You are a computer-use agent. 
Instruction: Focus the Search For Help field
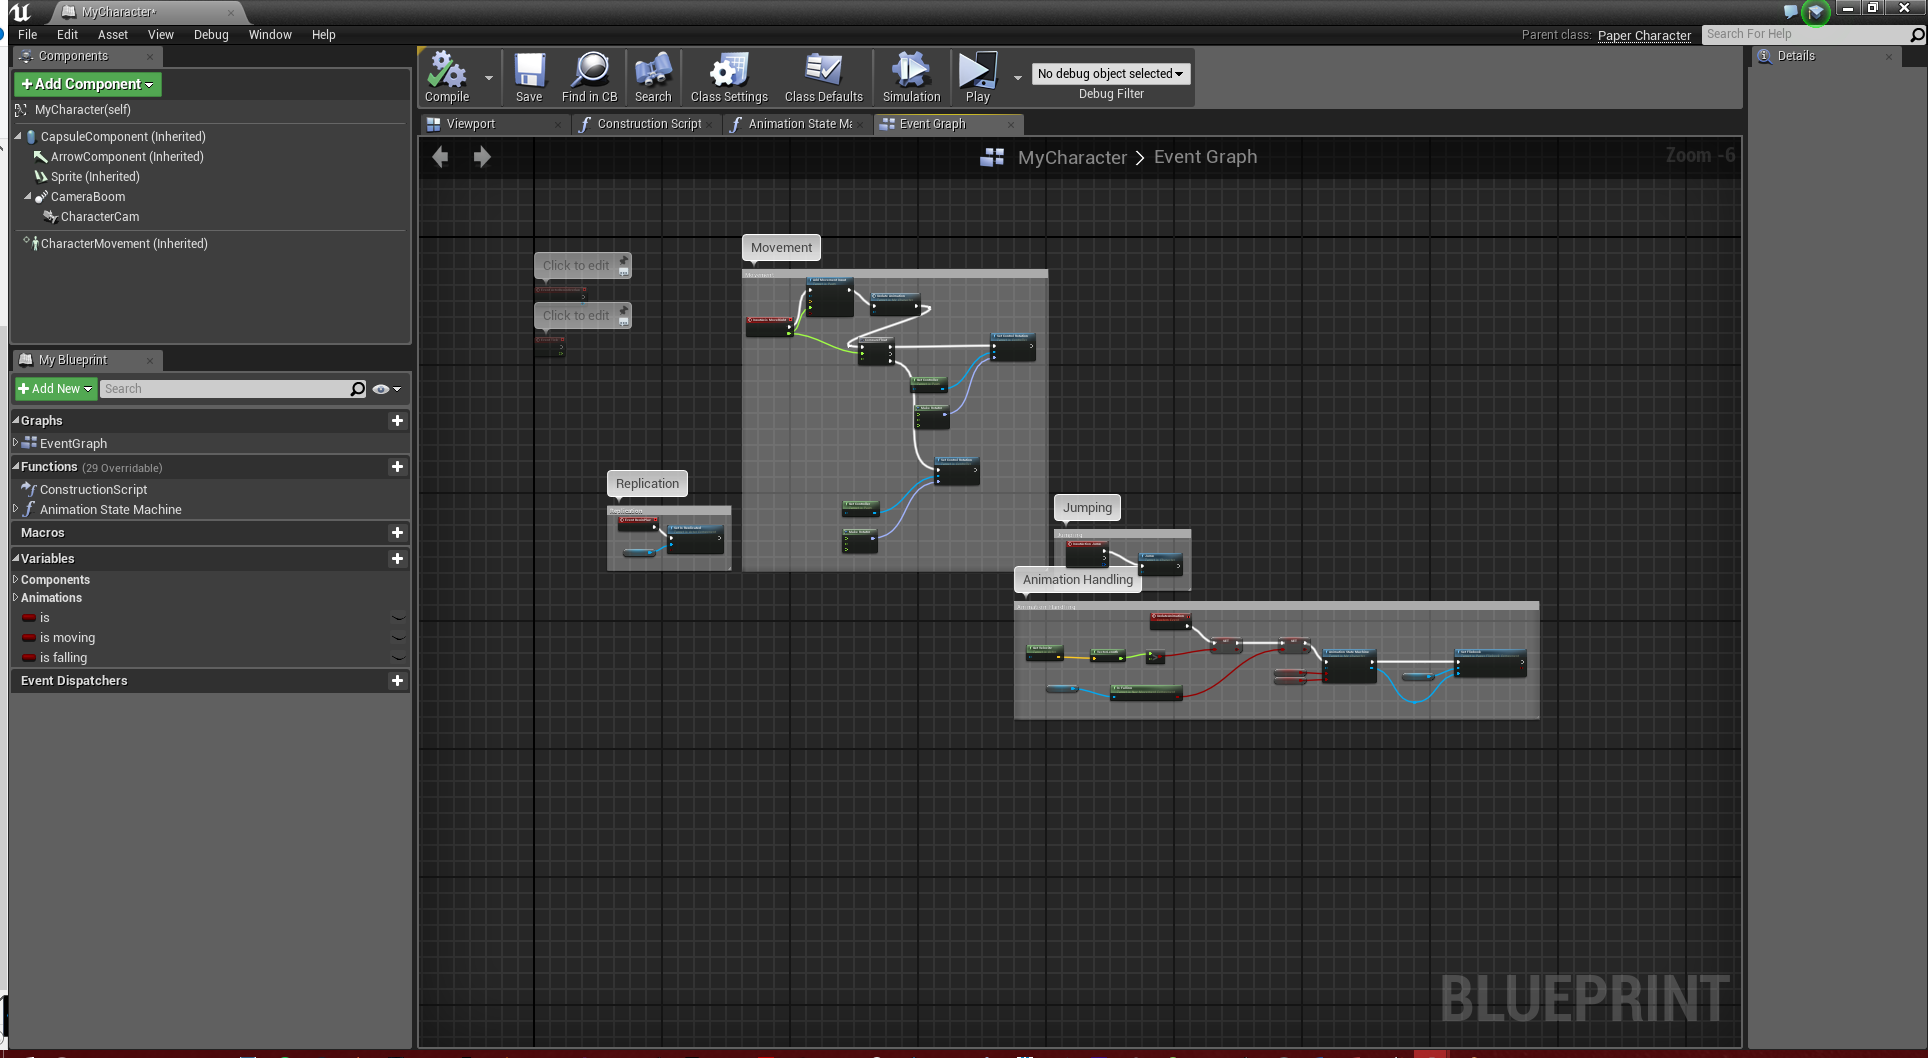[1806, 34]
